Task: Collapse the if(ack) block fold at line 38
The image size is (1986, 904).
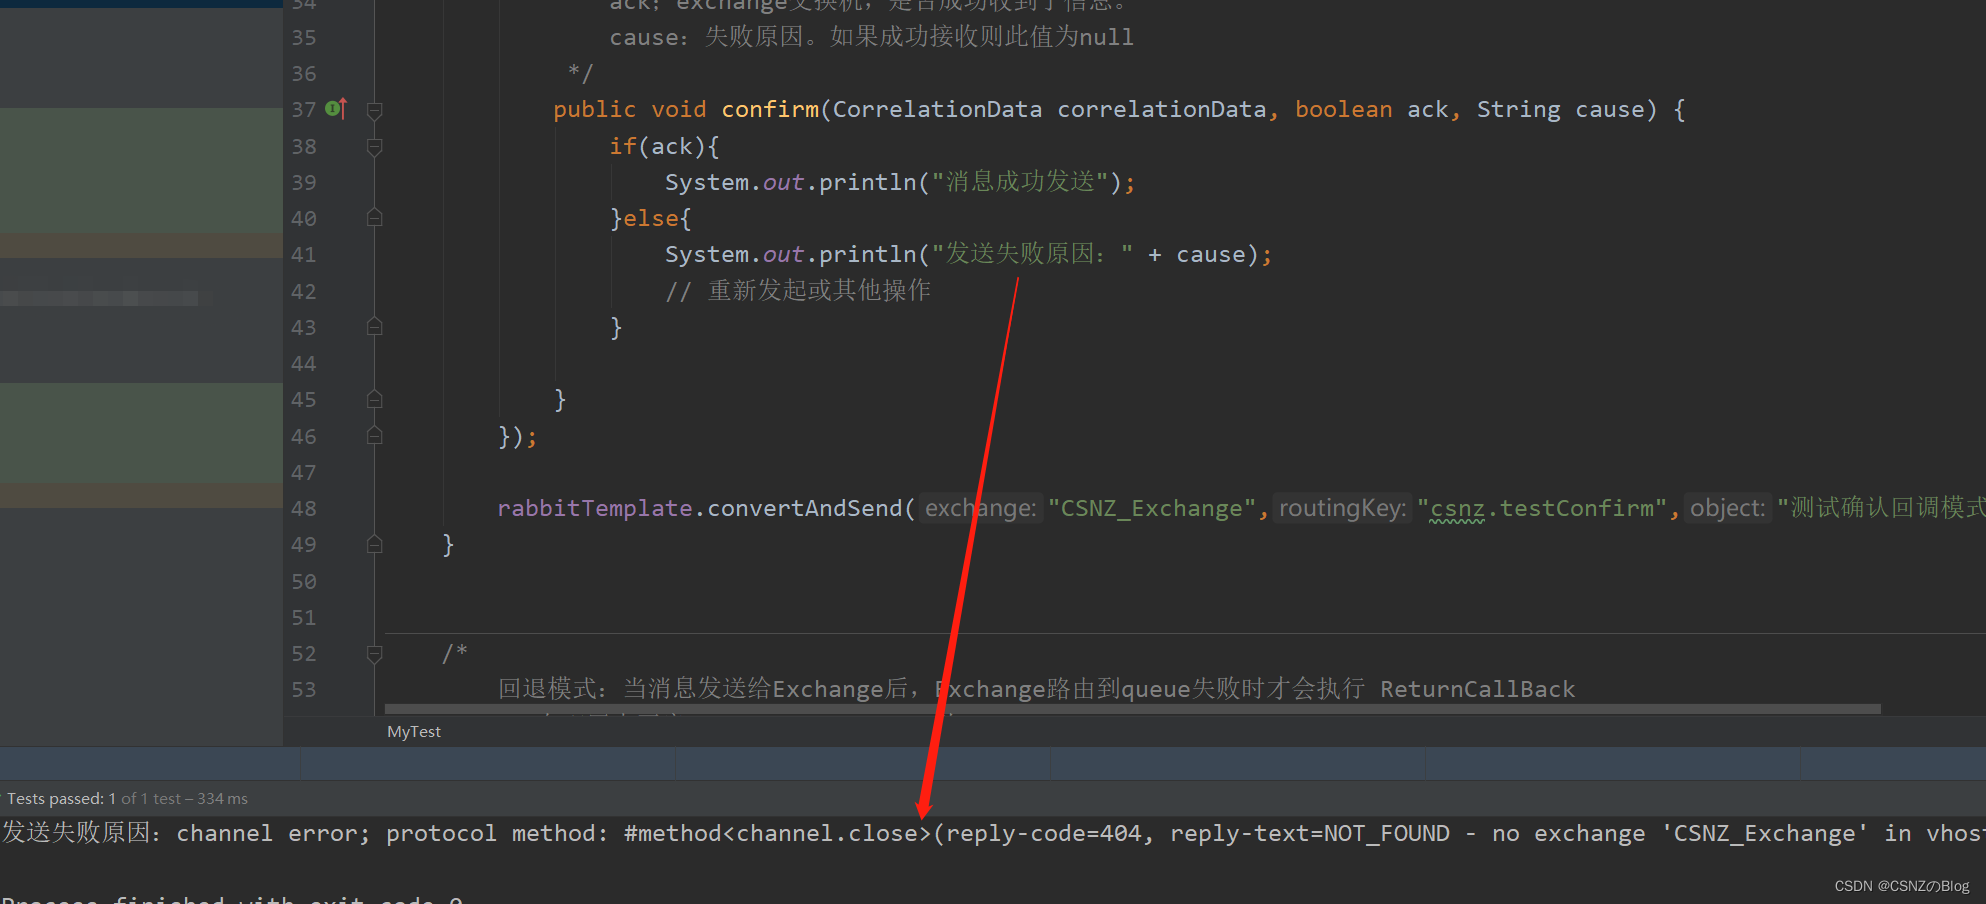Action: pos(375,147)
